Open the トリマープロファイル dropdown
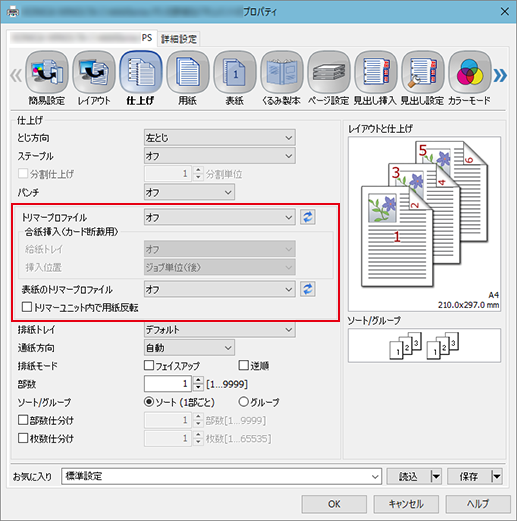Viewport: 517px width, 521px height. pos(219,217)
